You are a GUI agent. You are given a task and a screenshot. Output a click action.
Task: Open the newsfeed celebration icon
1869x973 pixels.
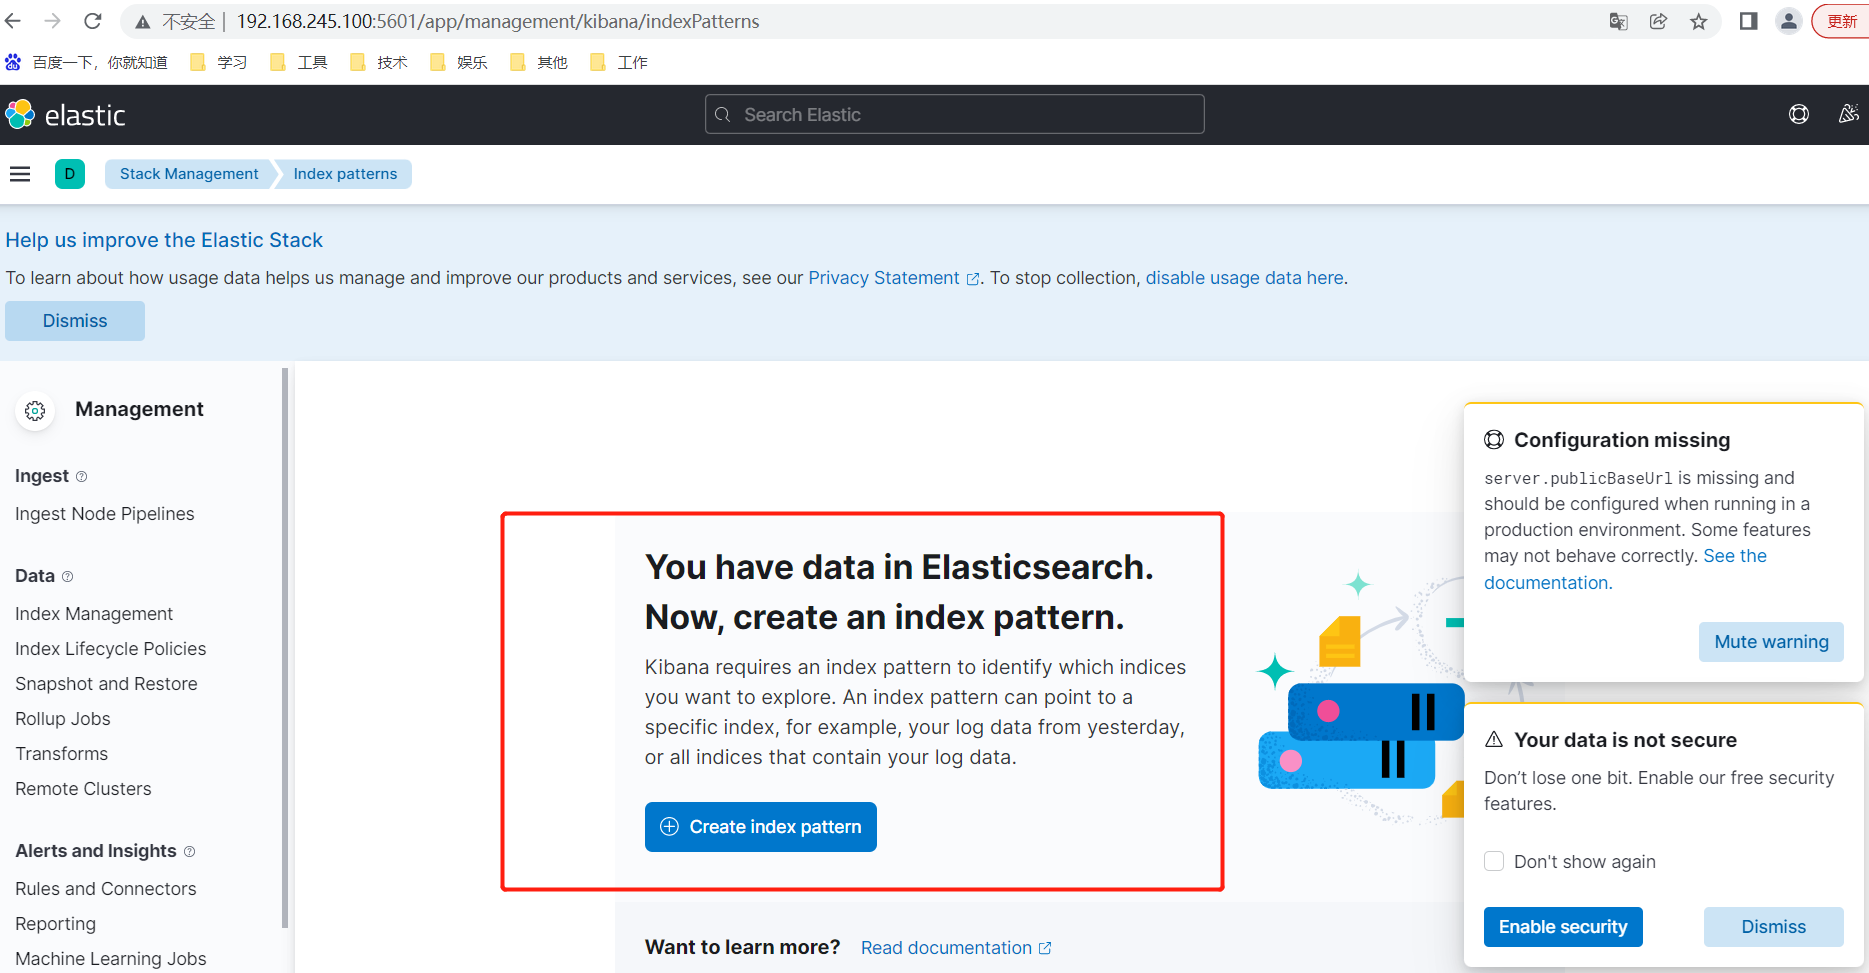pos(1848,114)
